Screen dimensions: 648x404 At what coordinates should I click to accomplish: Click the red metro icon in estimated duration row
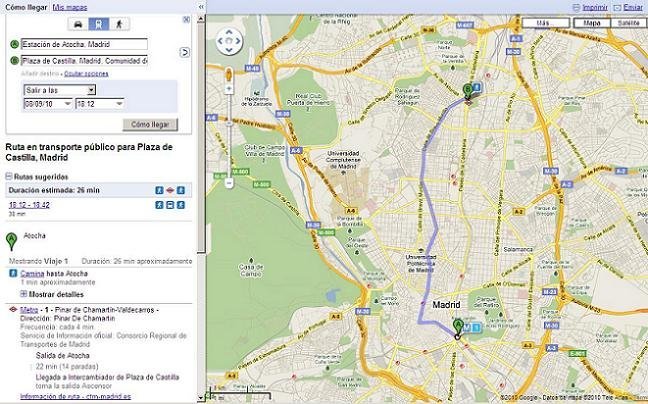click(170, 190)
